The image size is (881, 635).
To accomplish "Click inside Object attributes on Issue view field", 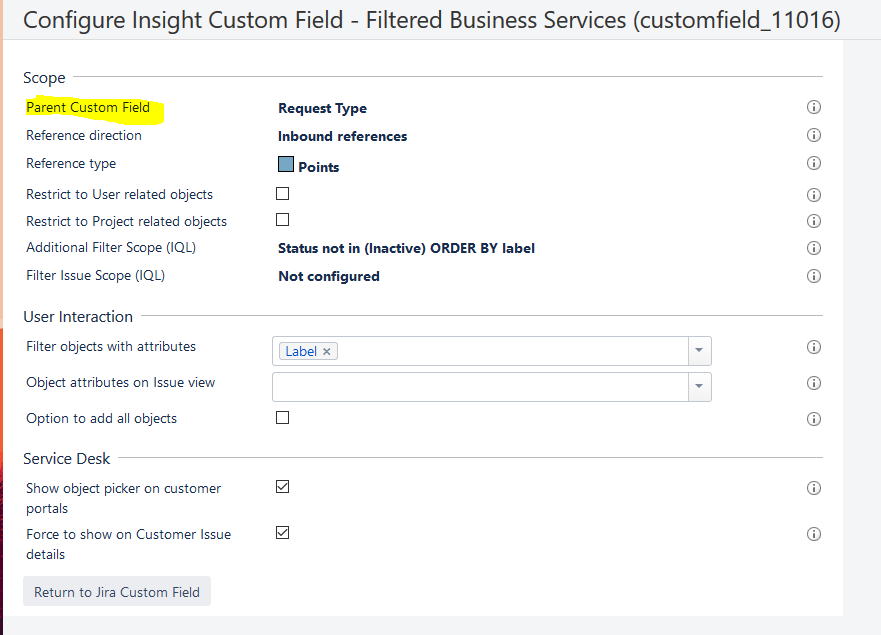I will (x=480, y=386).
